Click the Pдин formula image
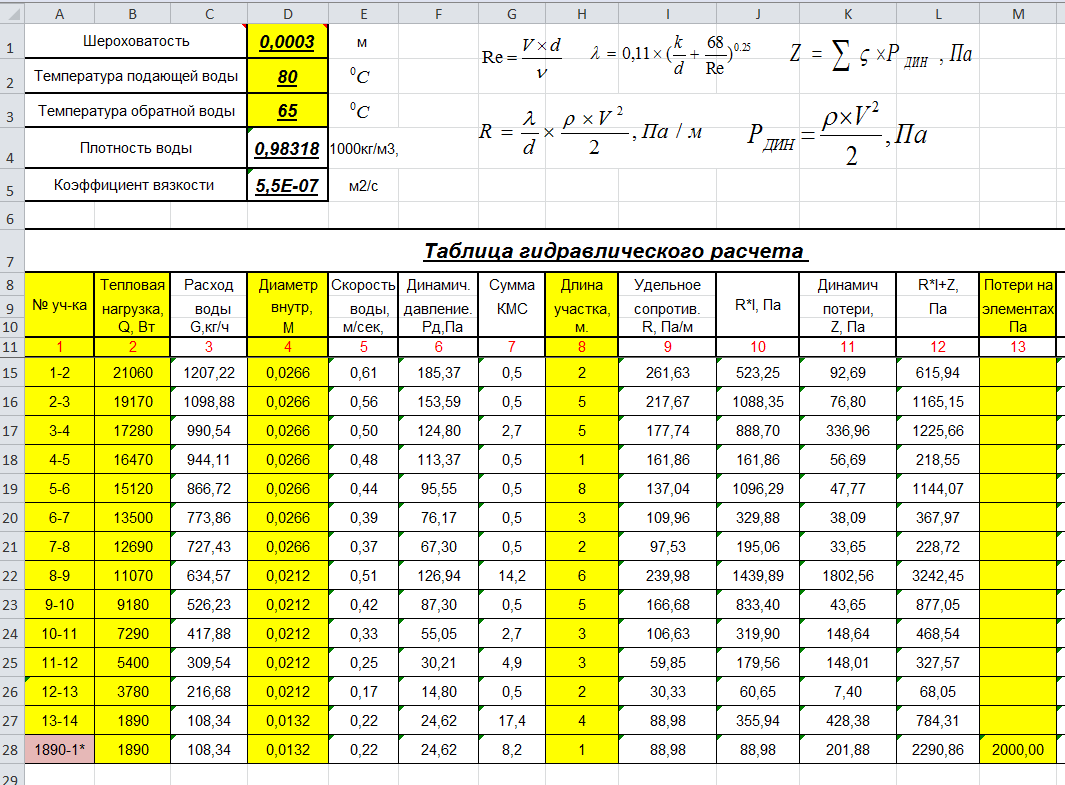 pos(837,134)
